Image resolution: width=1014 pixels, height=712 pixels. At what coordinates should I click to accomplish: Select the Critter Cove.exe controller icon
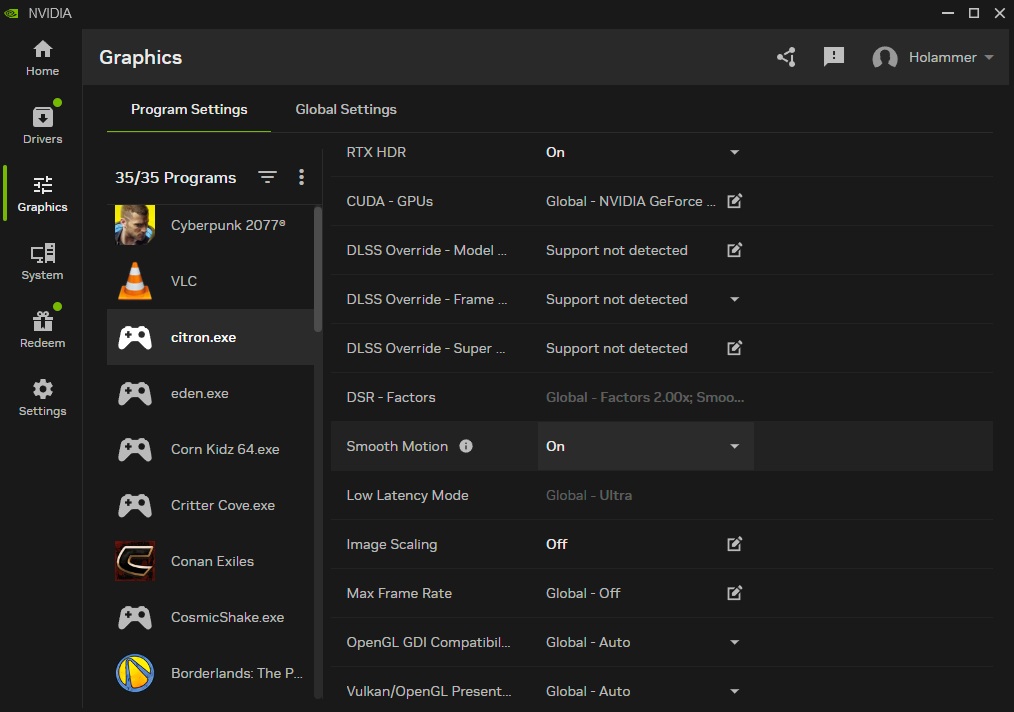(x=135, y=505)
